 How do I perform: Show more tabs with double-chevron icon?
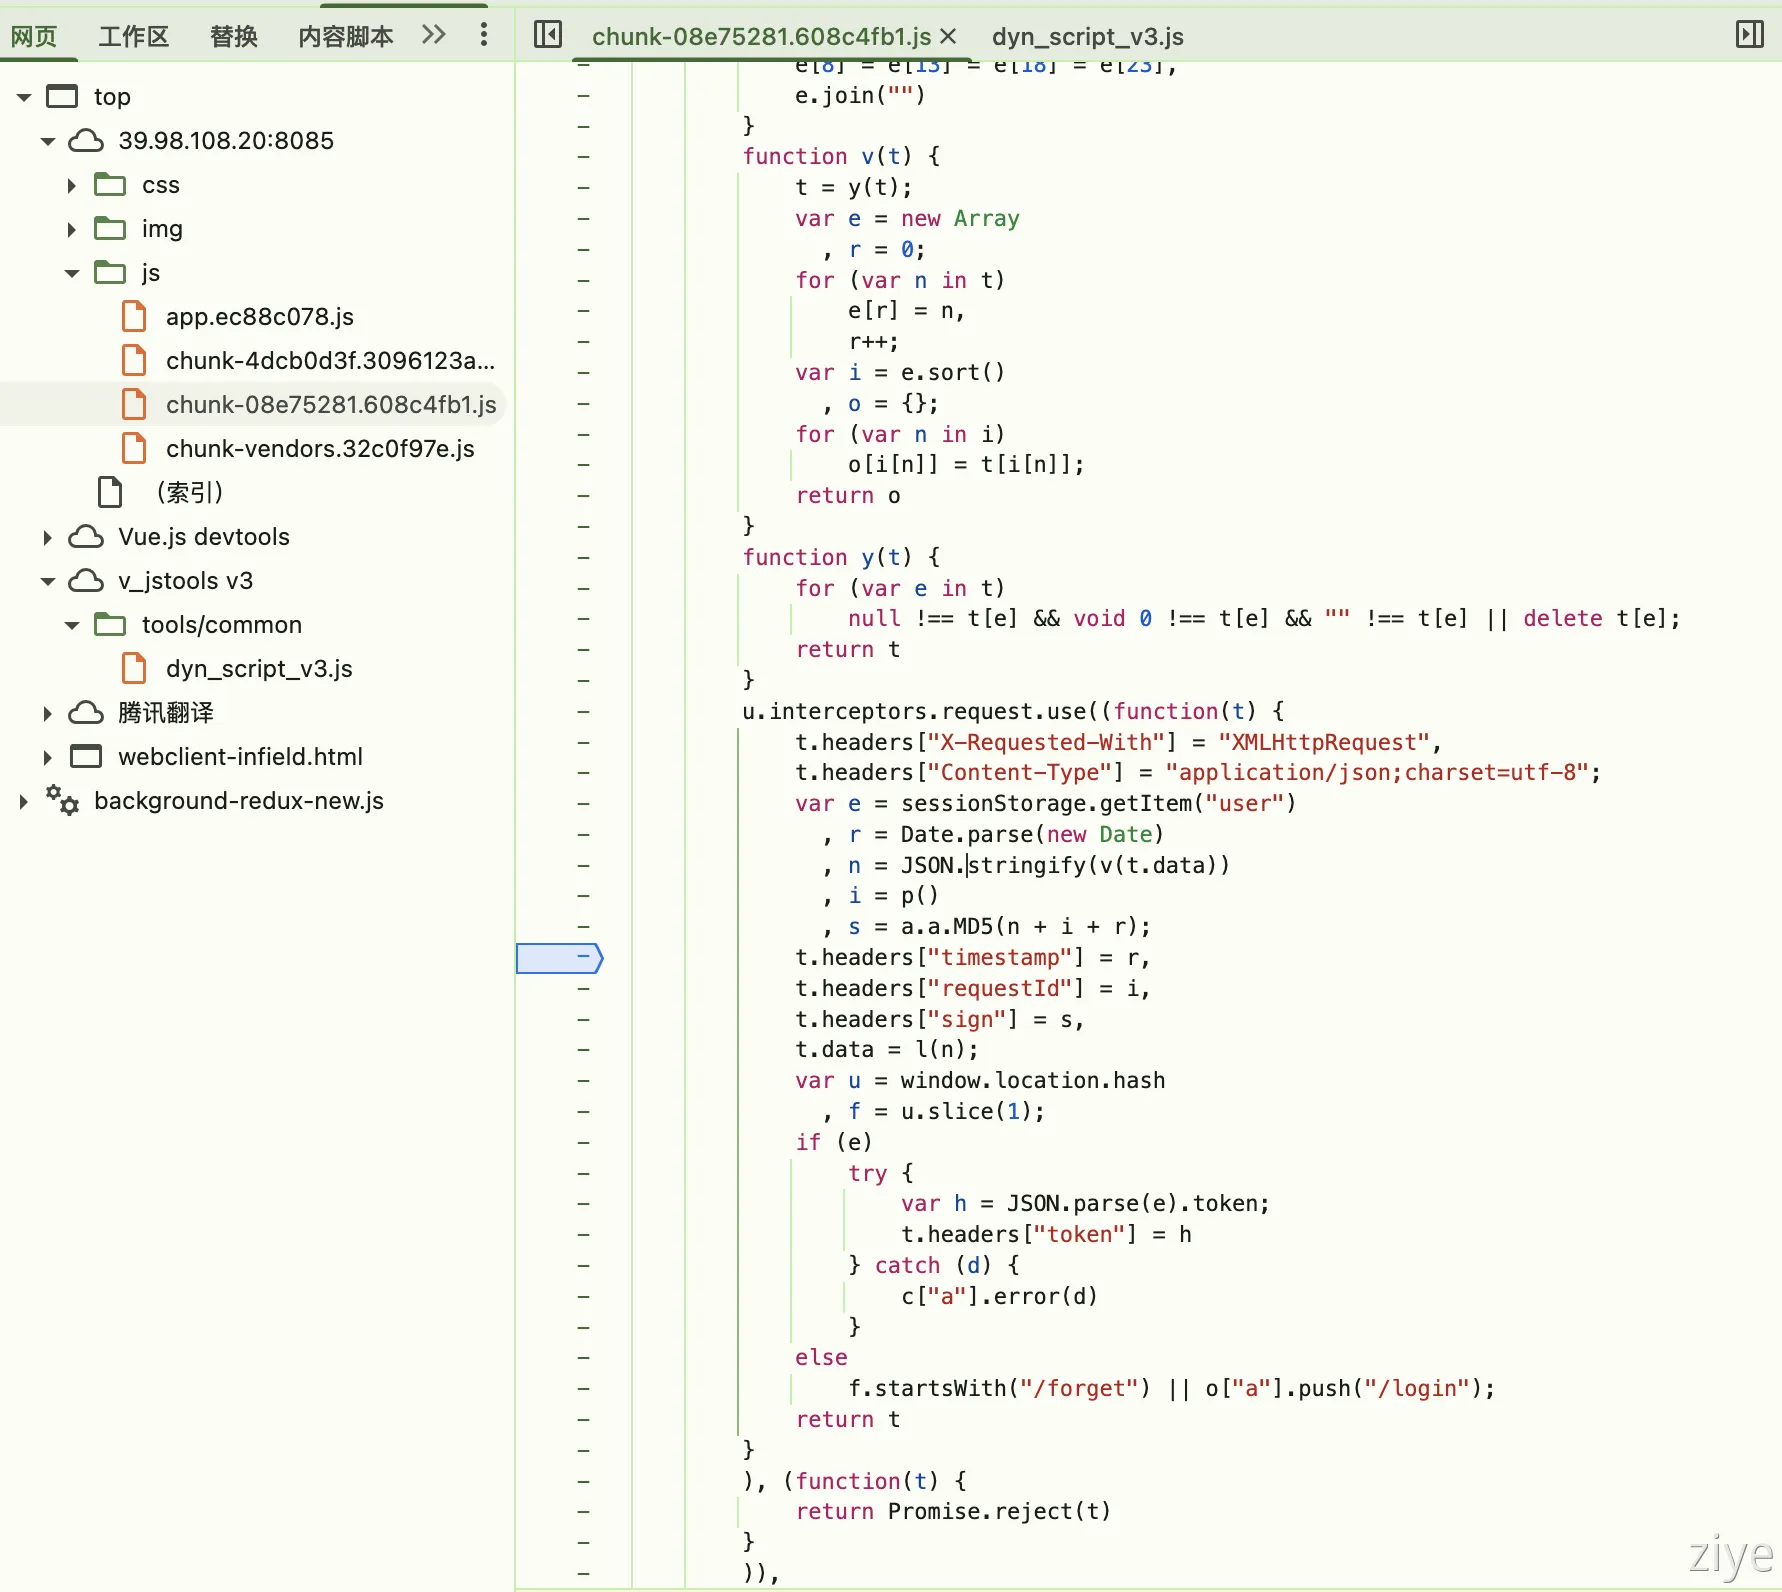(433, 35)
